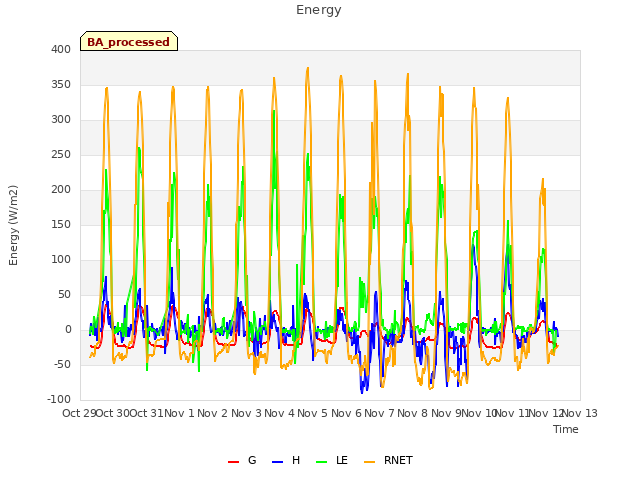The image size is (640, 480).
Task: Click the Nov 1 x-axis date label
Action: (180, 413)
